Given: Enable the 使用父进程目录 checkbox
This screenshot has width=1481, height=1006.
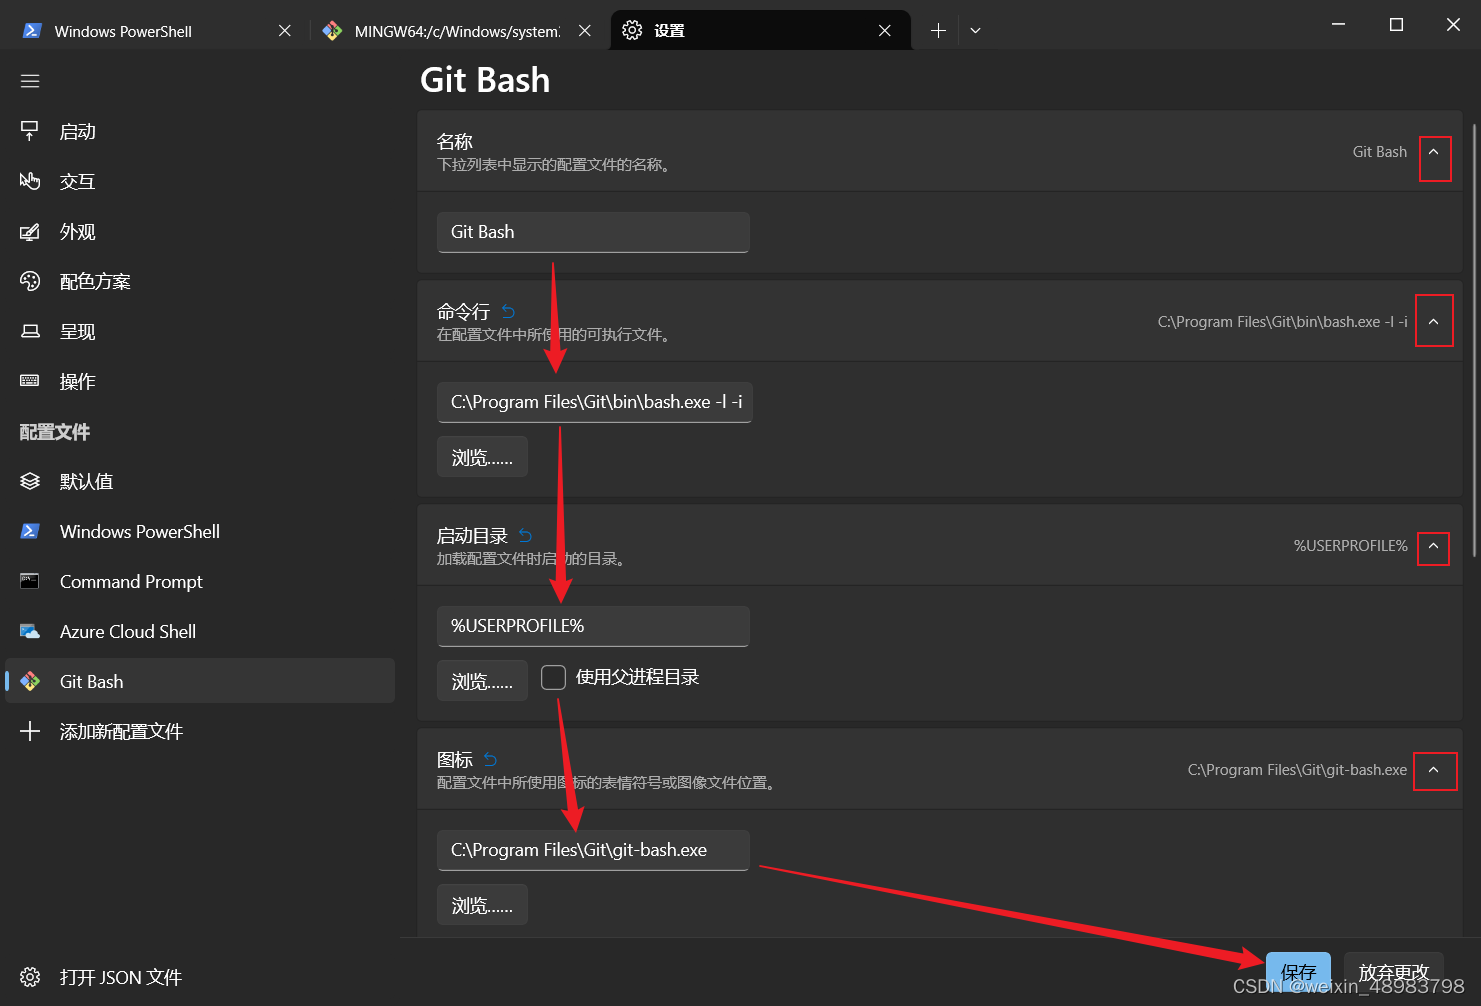Looking at the screenshot, I should [553, 678].
